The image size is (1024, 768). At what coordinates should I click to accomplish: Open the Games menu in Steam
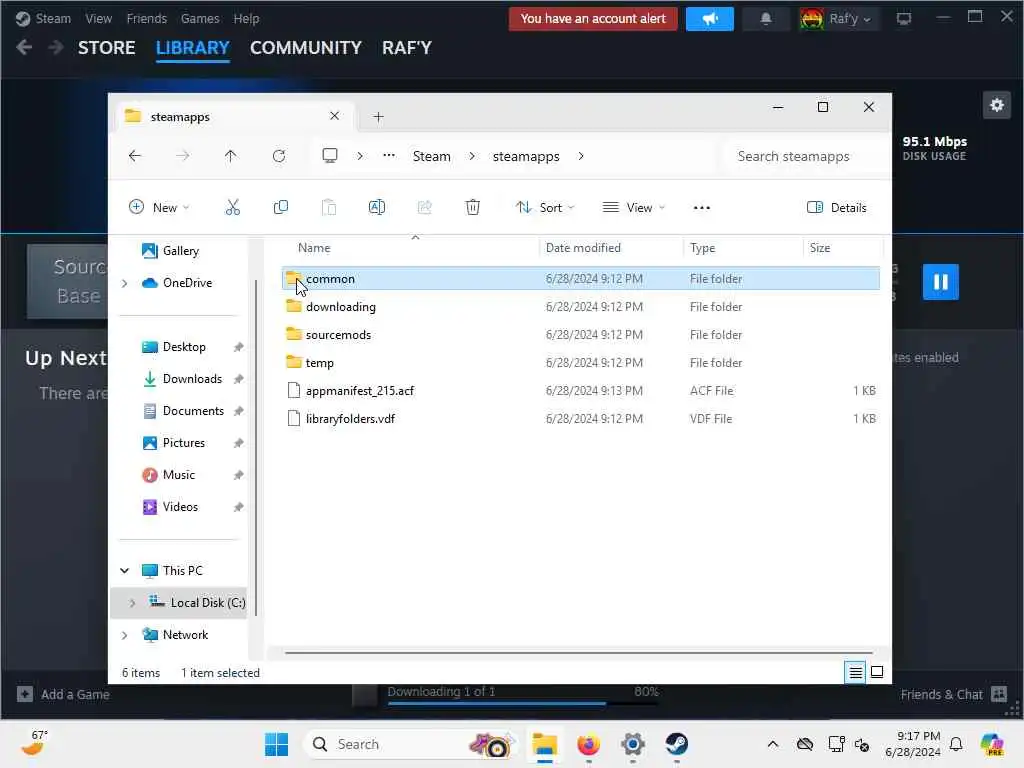coord(200,19)
